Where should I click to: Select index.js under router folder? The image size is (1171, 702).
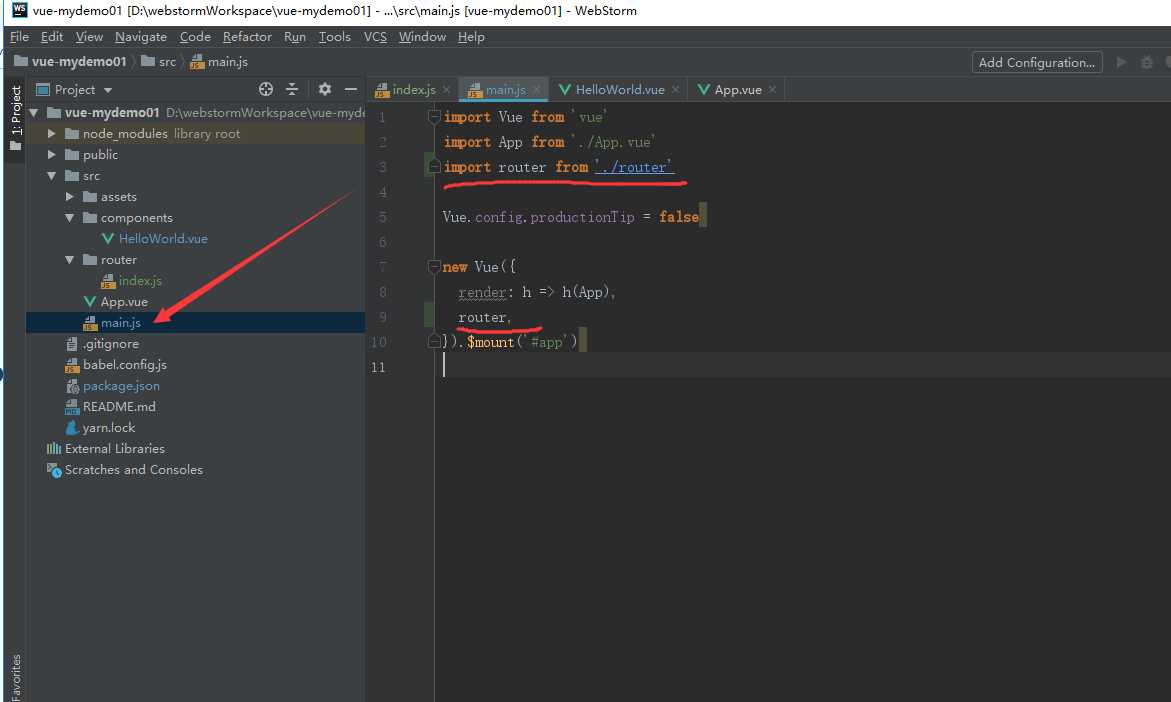140,281
